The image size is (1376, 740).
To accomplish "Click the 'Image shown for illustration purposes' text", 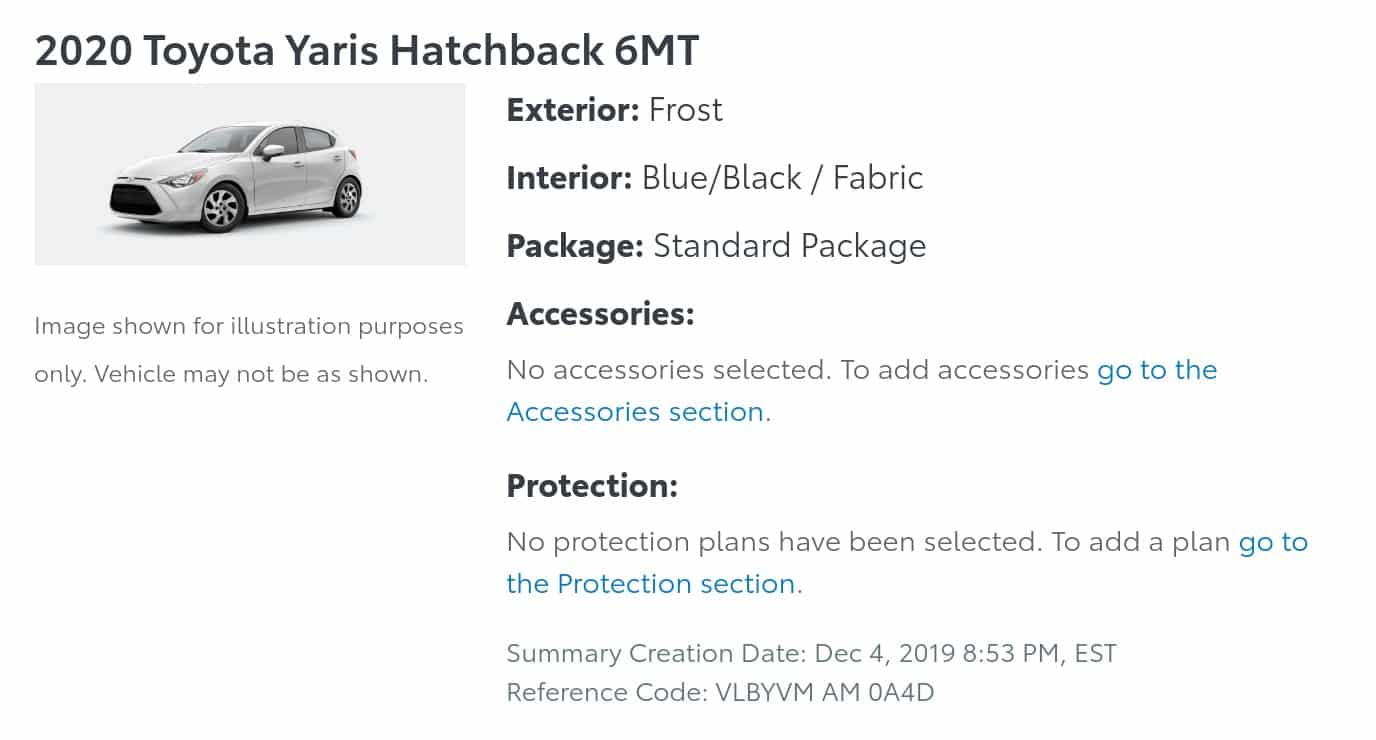I will pos(249,326).
